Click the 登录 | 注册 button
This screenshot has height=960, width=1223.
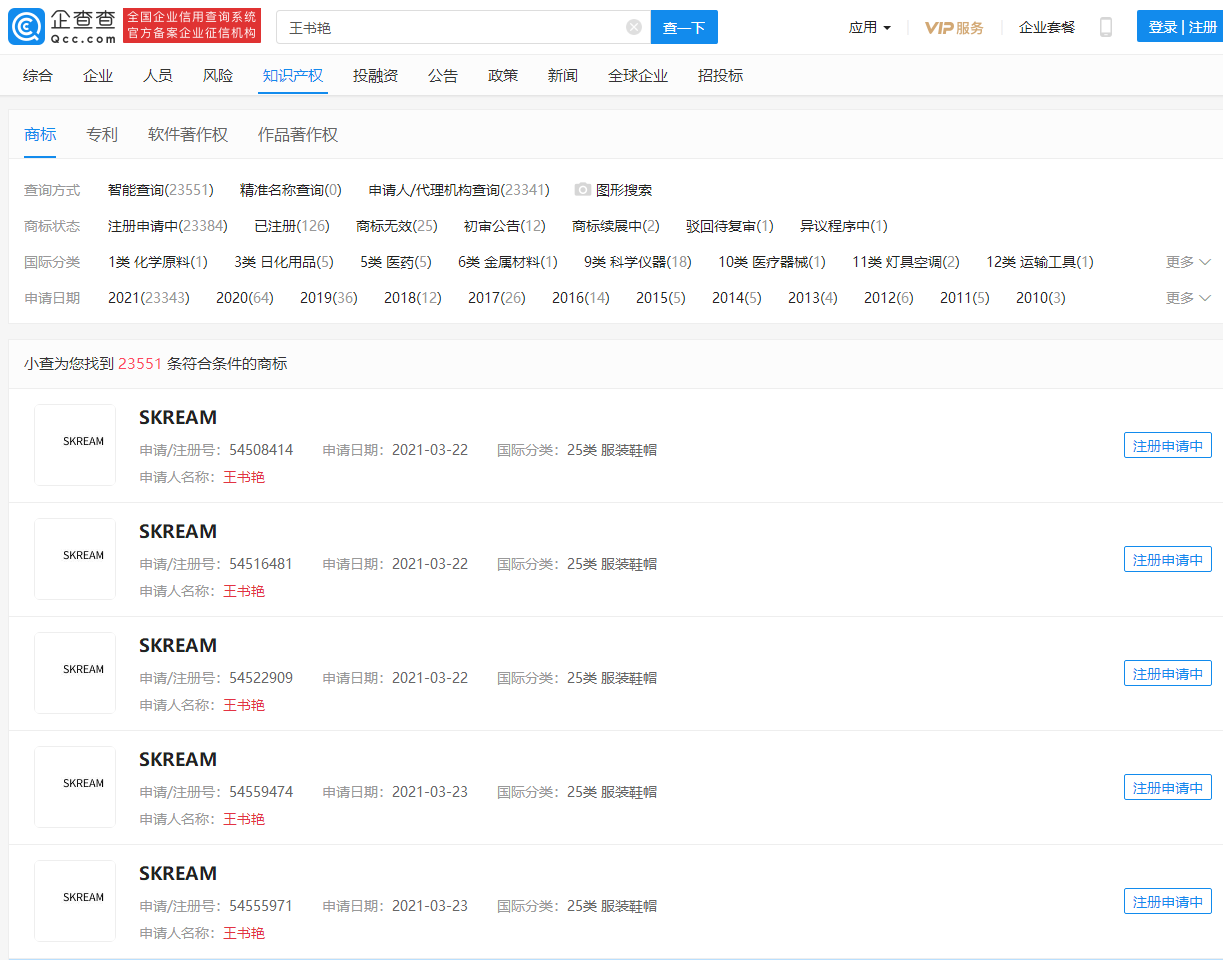click(x=1181, y=27)
